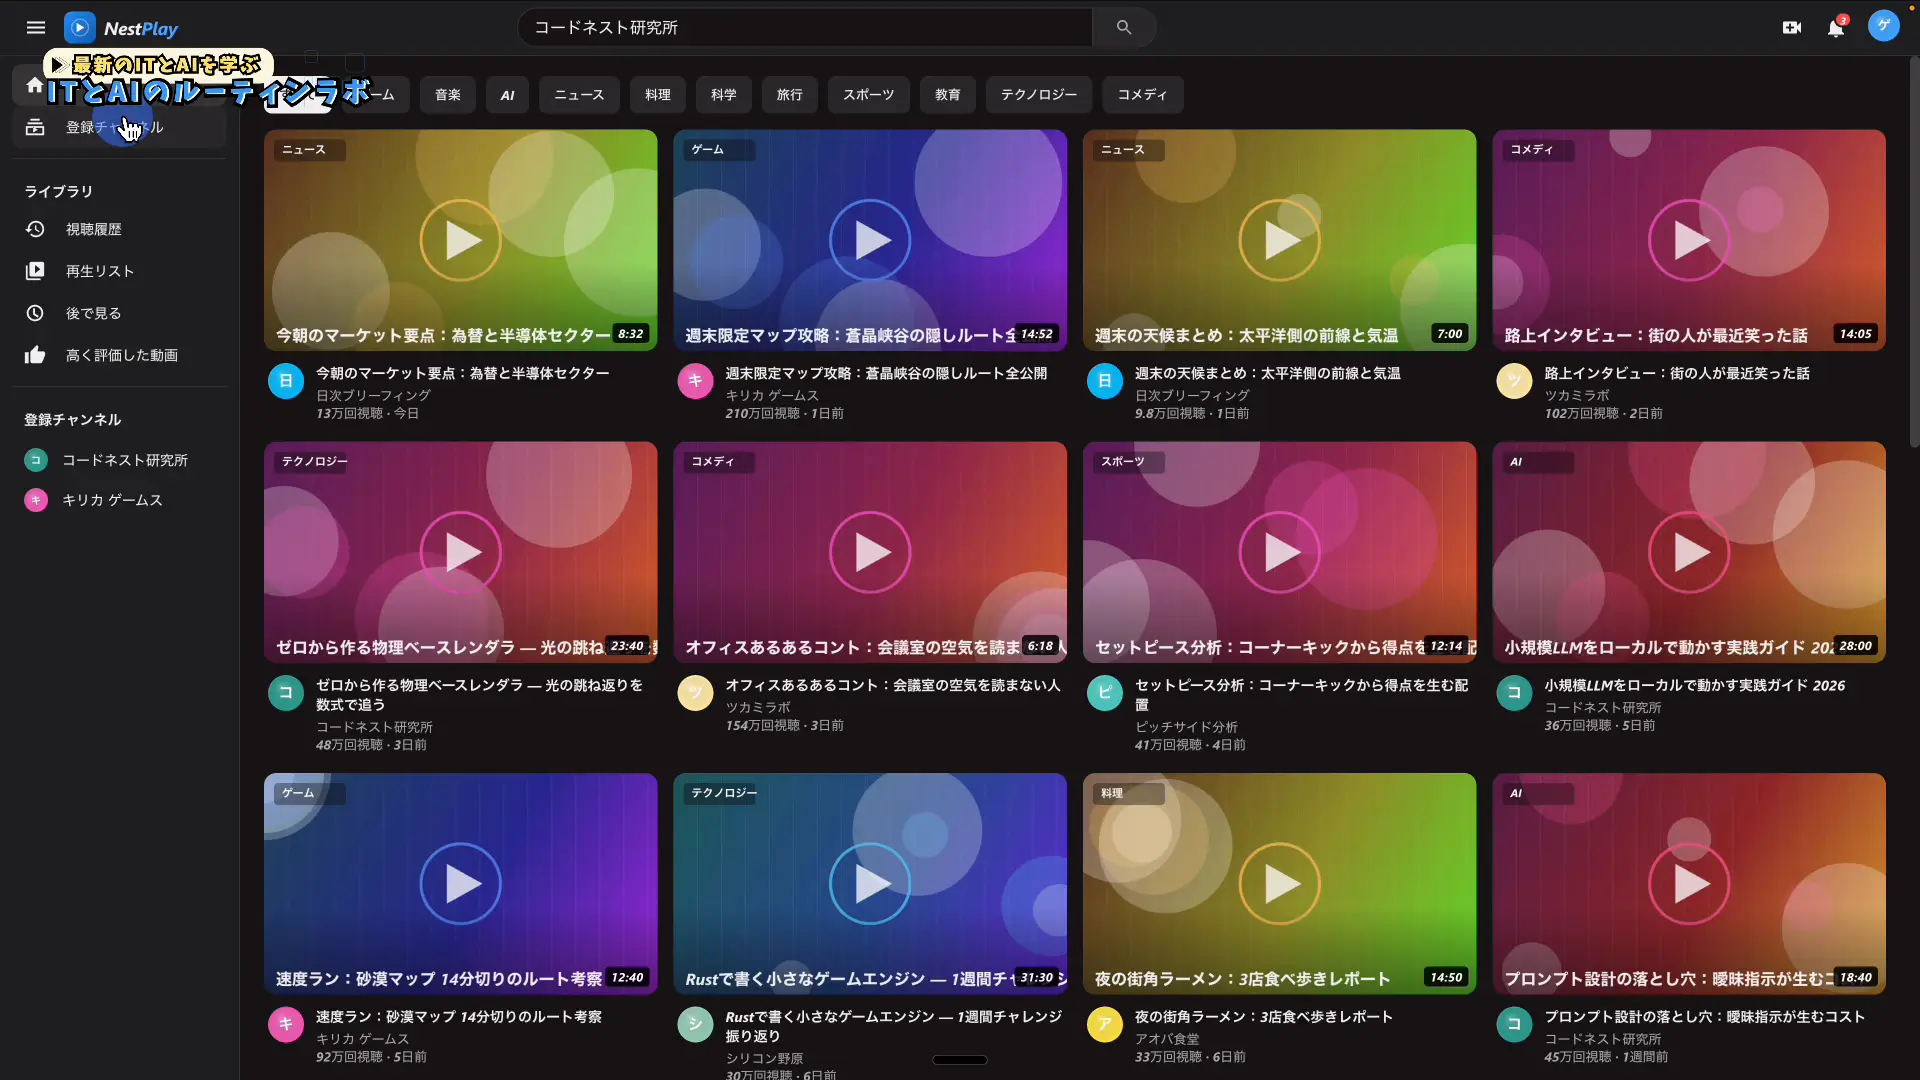Select the 教育 category chip

click(948, 95)
